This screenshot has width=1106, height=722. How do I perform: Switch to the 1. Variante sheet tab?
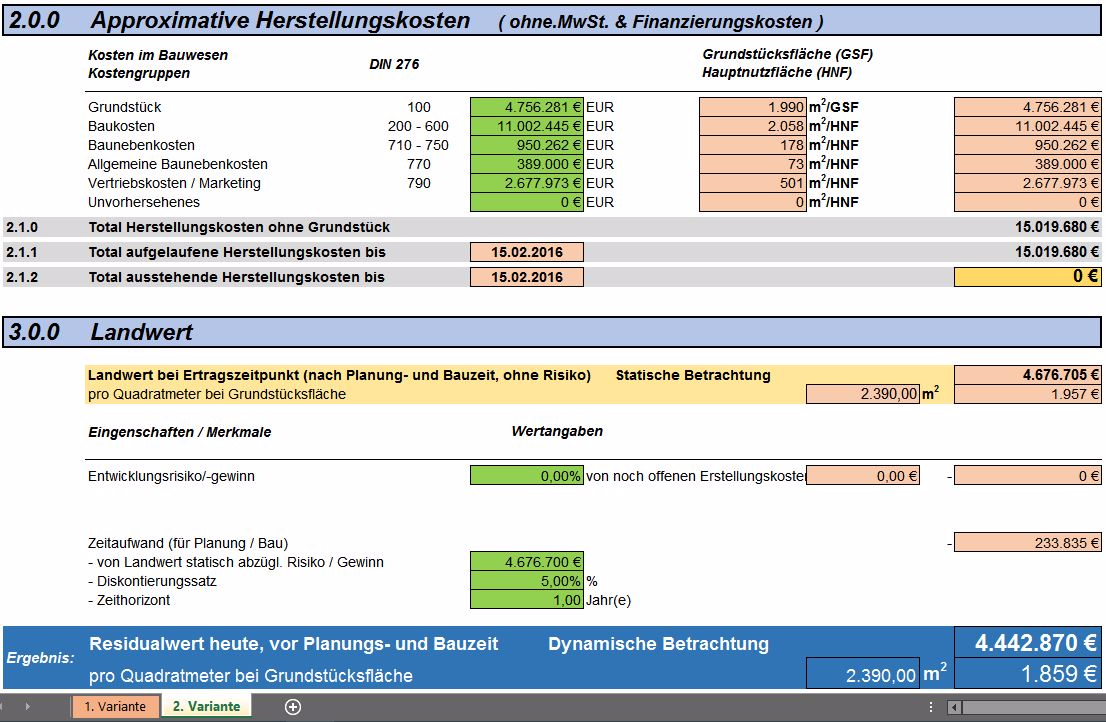[x=115, y=707]
